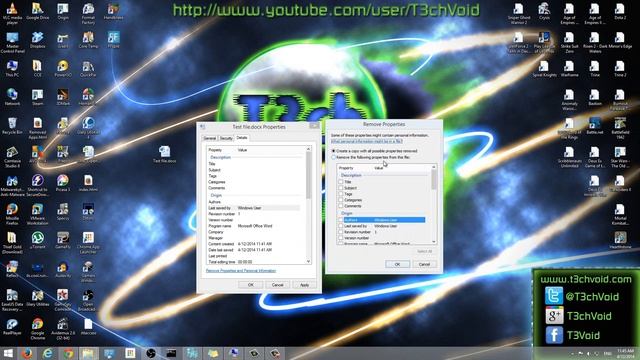Click 'Content created' row in Properties details
The height and width of the screenshot is (360, 640).
tap(254, 244)
